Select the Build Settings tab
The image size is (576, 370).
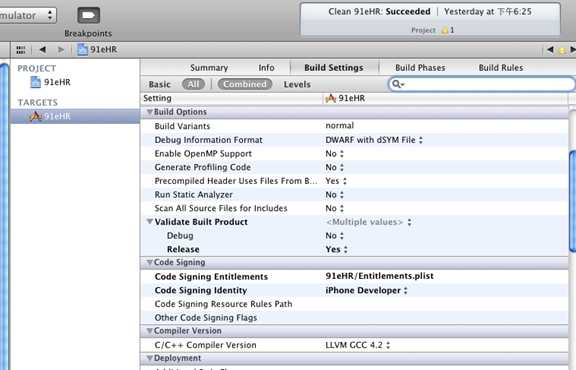[334, 68]
